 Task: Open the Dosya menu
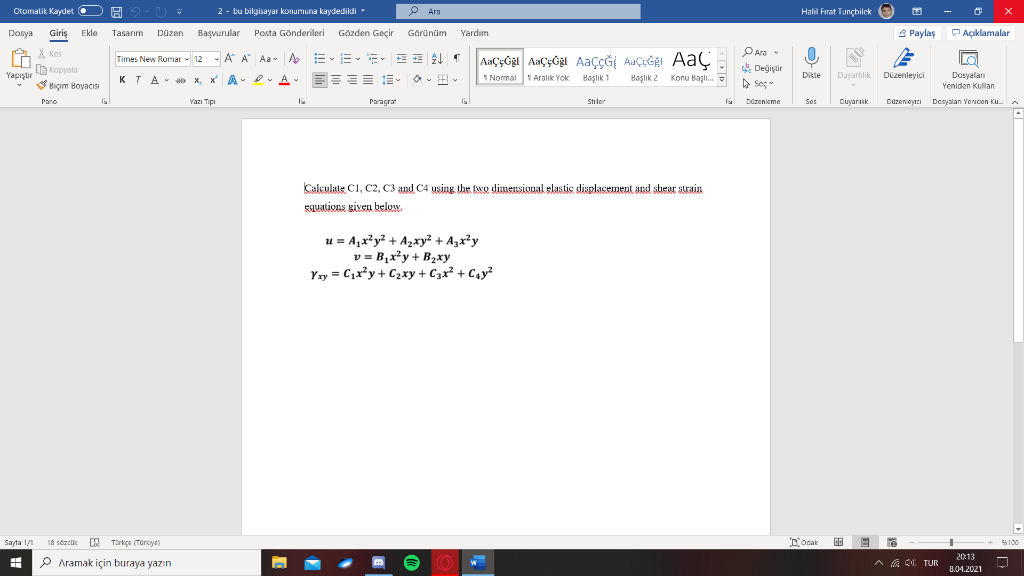pos(21,33)
